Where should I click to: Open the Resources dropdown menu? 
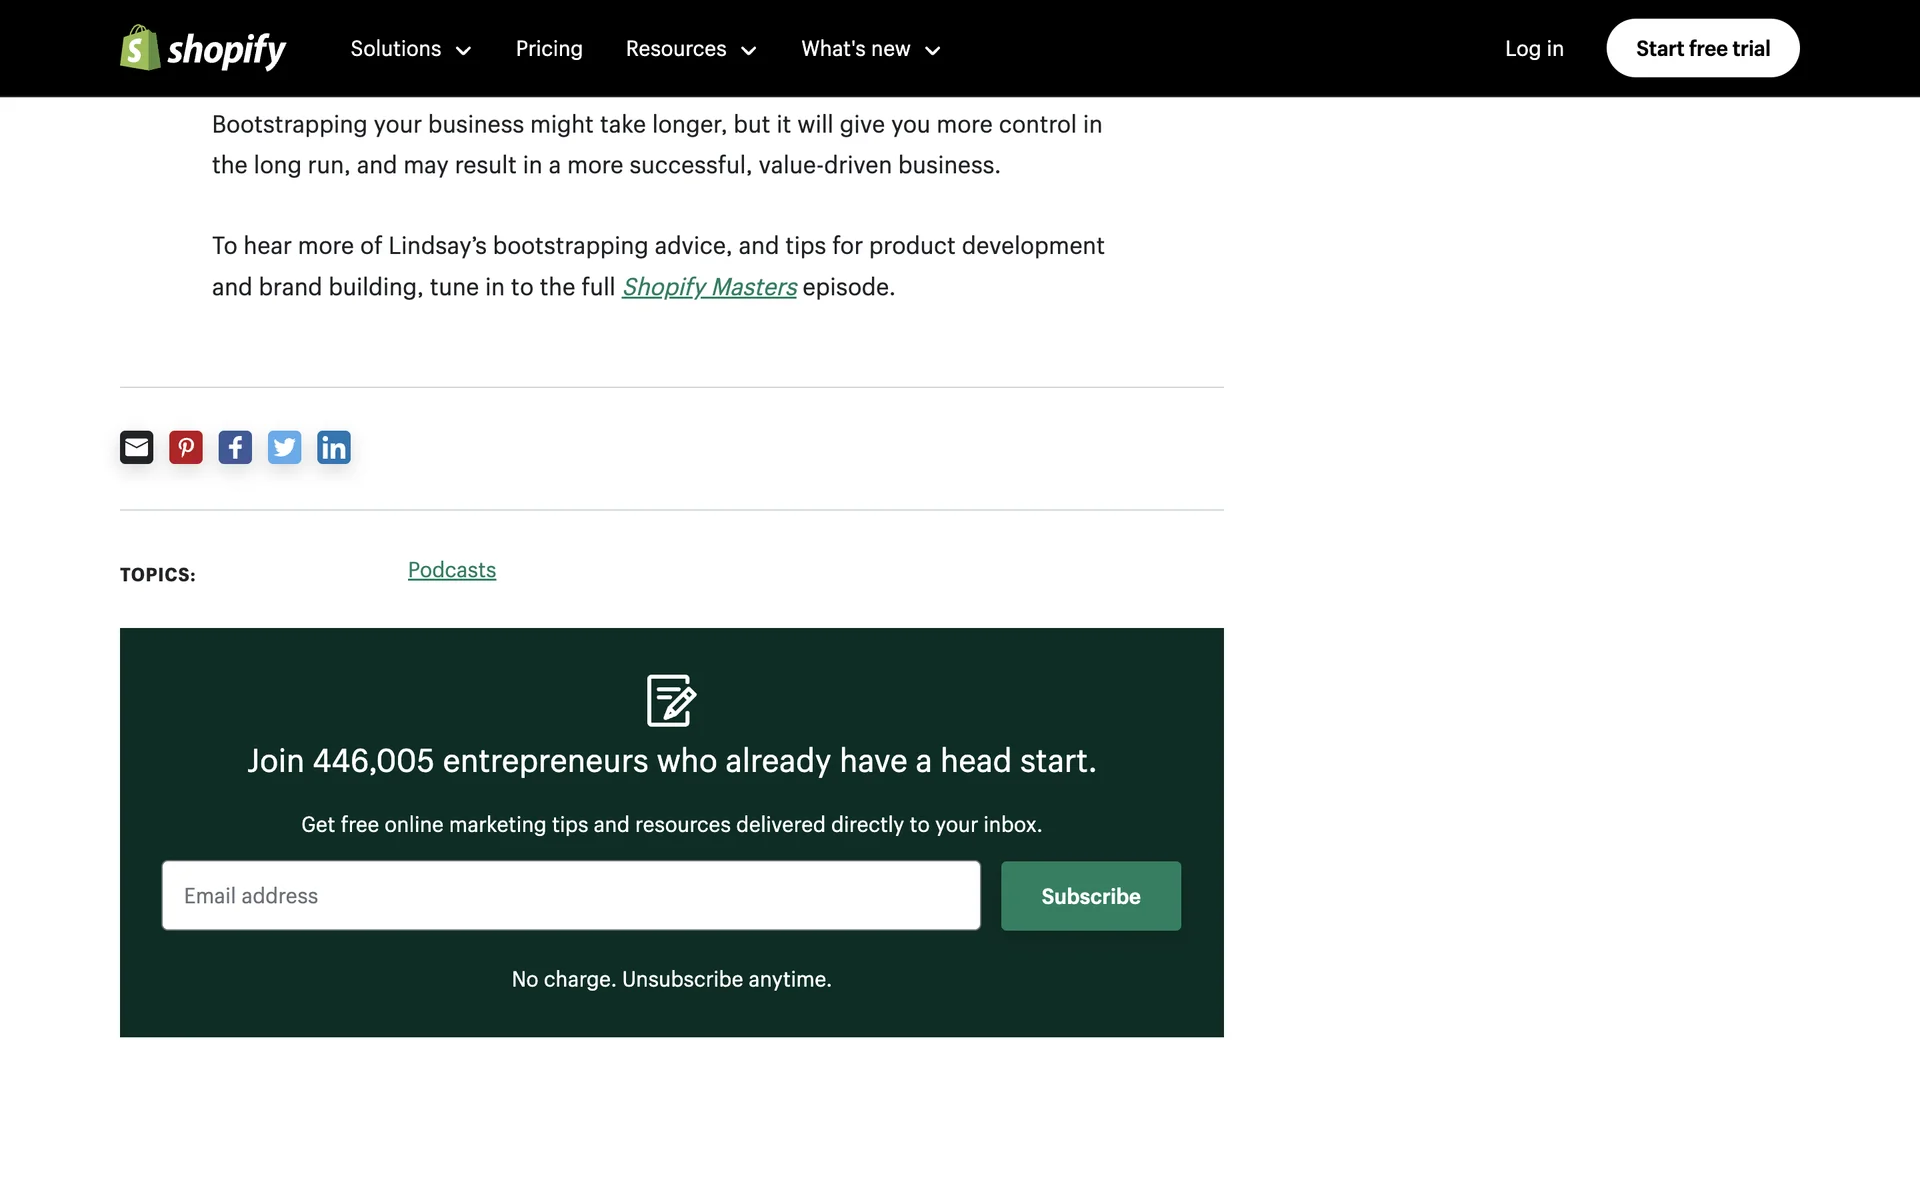pos(690,49)
